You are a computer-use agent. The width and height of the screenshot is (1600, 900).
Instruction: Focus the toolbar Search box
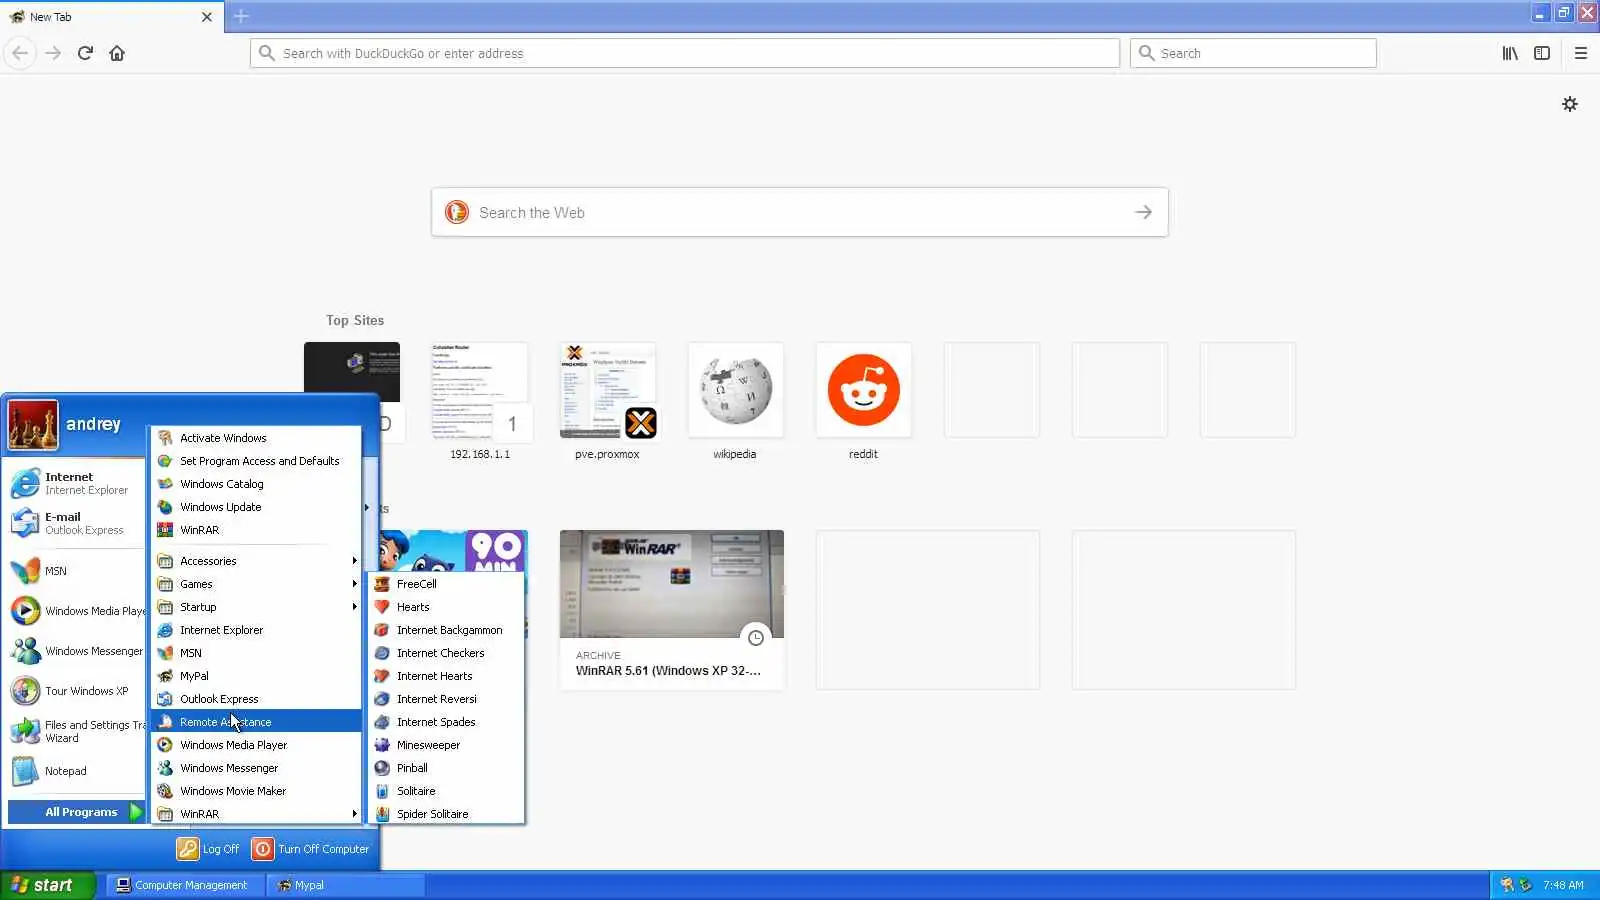pyautogui.click(x=1253, y=53)
